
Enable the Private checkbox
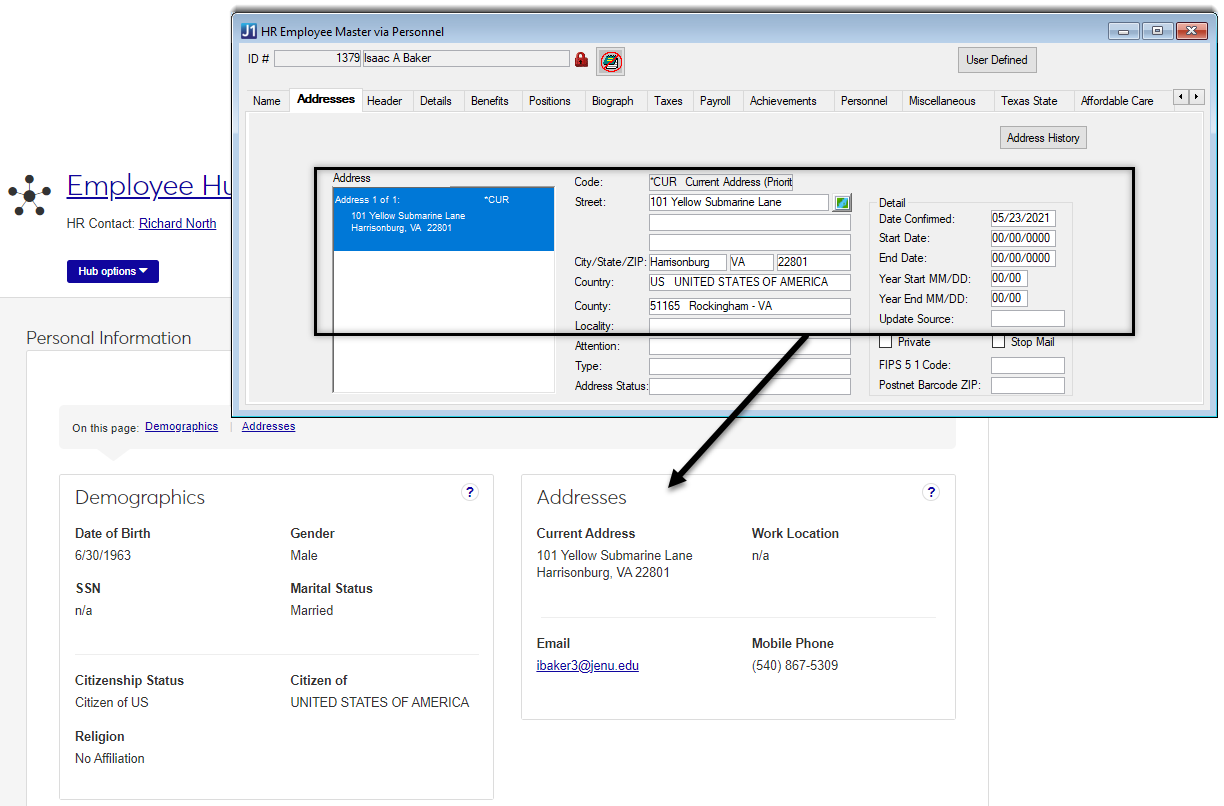885,342
